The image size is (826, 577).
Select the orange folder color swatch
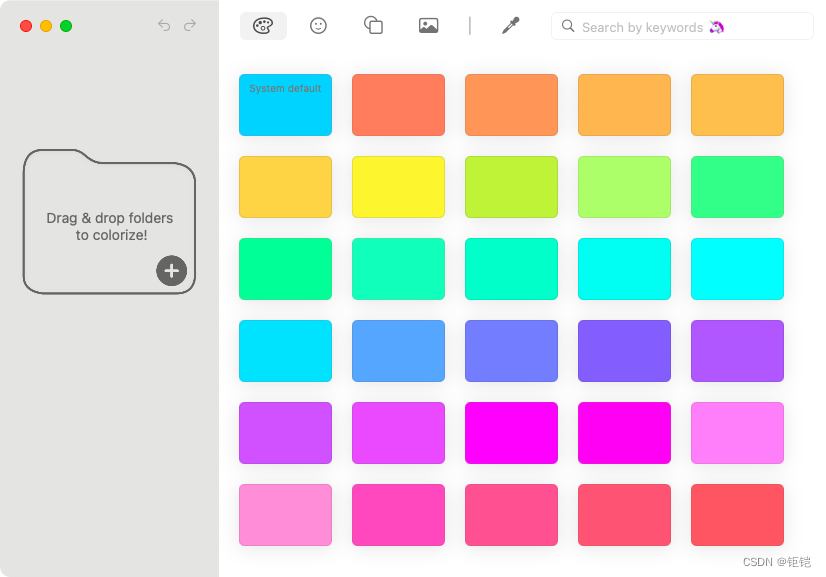pos(511,105)
